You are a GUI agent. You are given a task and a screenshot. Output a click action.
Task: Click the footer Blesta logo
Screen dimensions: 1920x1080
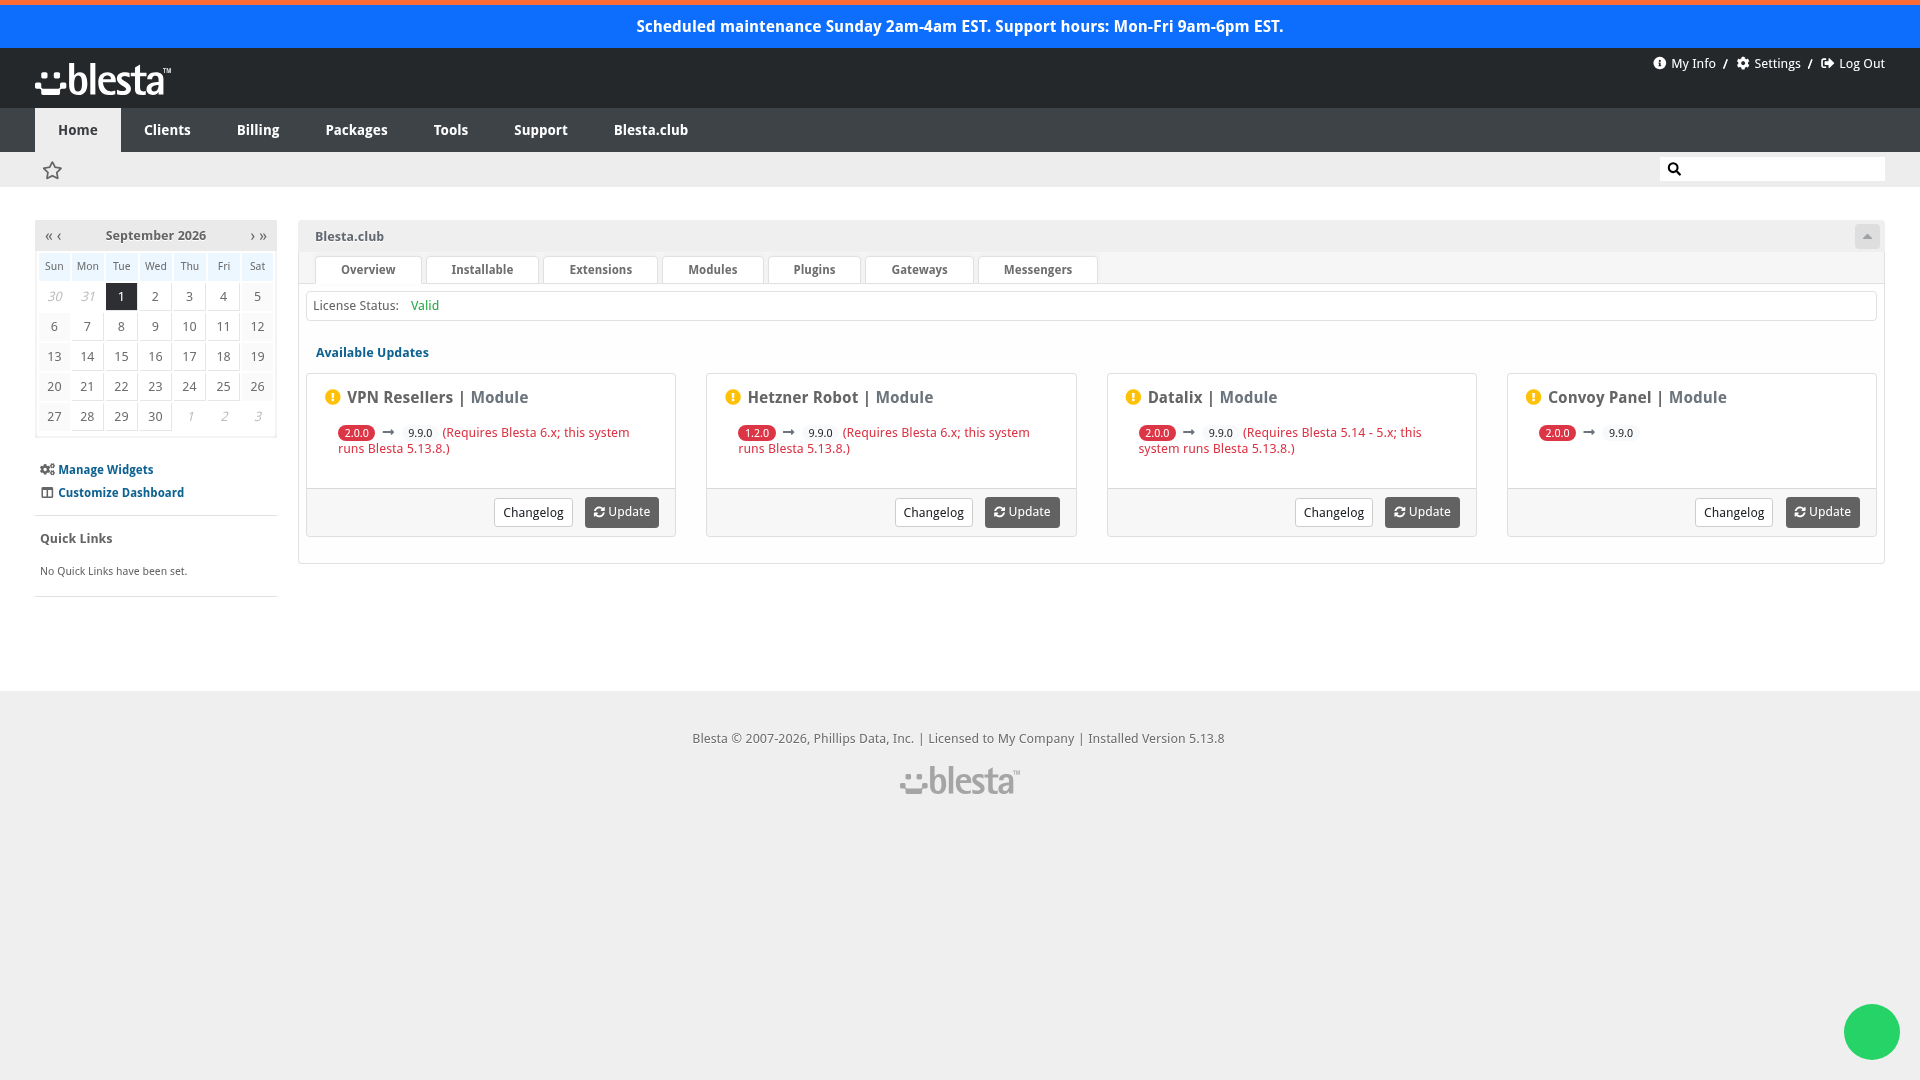(x=960, y=780)
